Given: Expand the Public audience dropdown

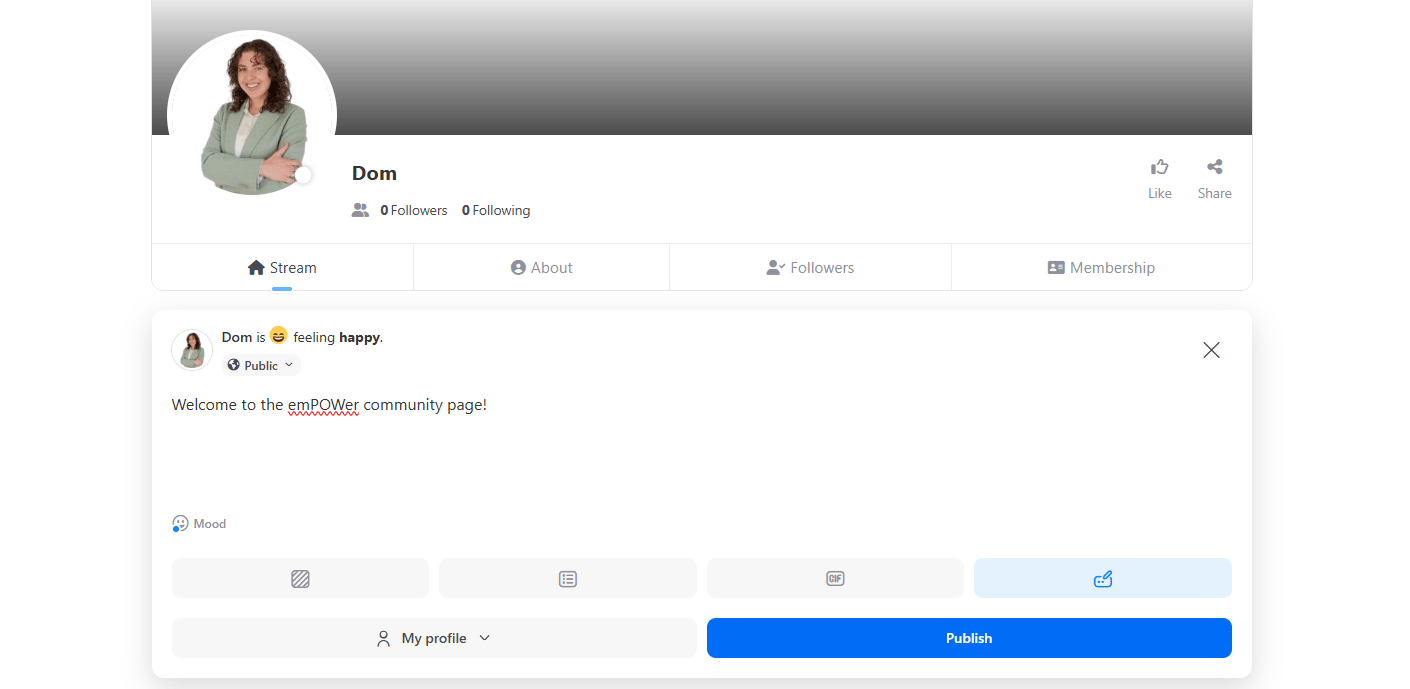Looking at the screenshot, I should point(290,364).
